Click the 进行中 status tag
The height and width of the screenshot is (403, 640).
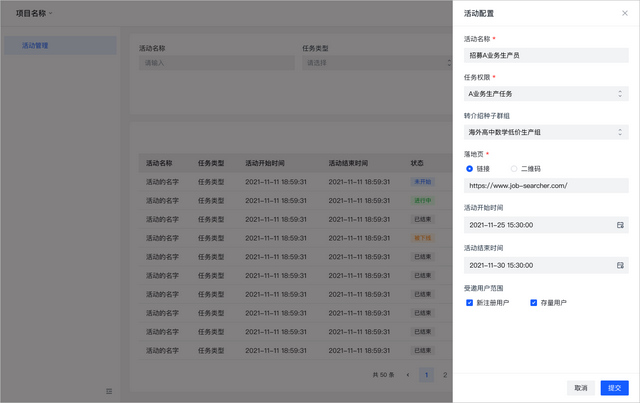tap(422, 200)
